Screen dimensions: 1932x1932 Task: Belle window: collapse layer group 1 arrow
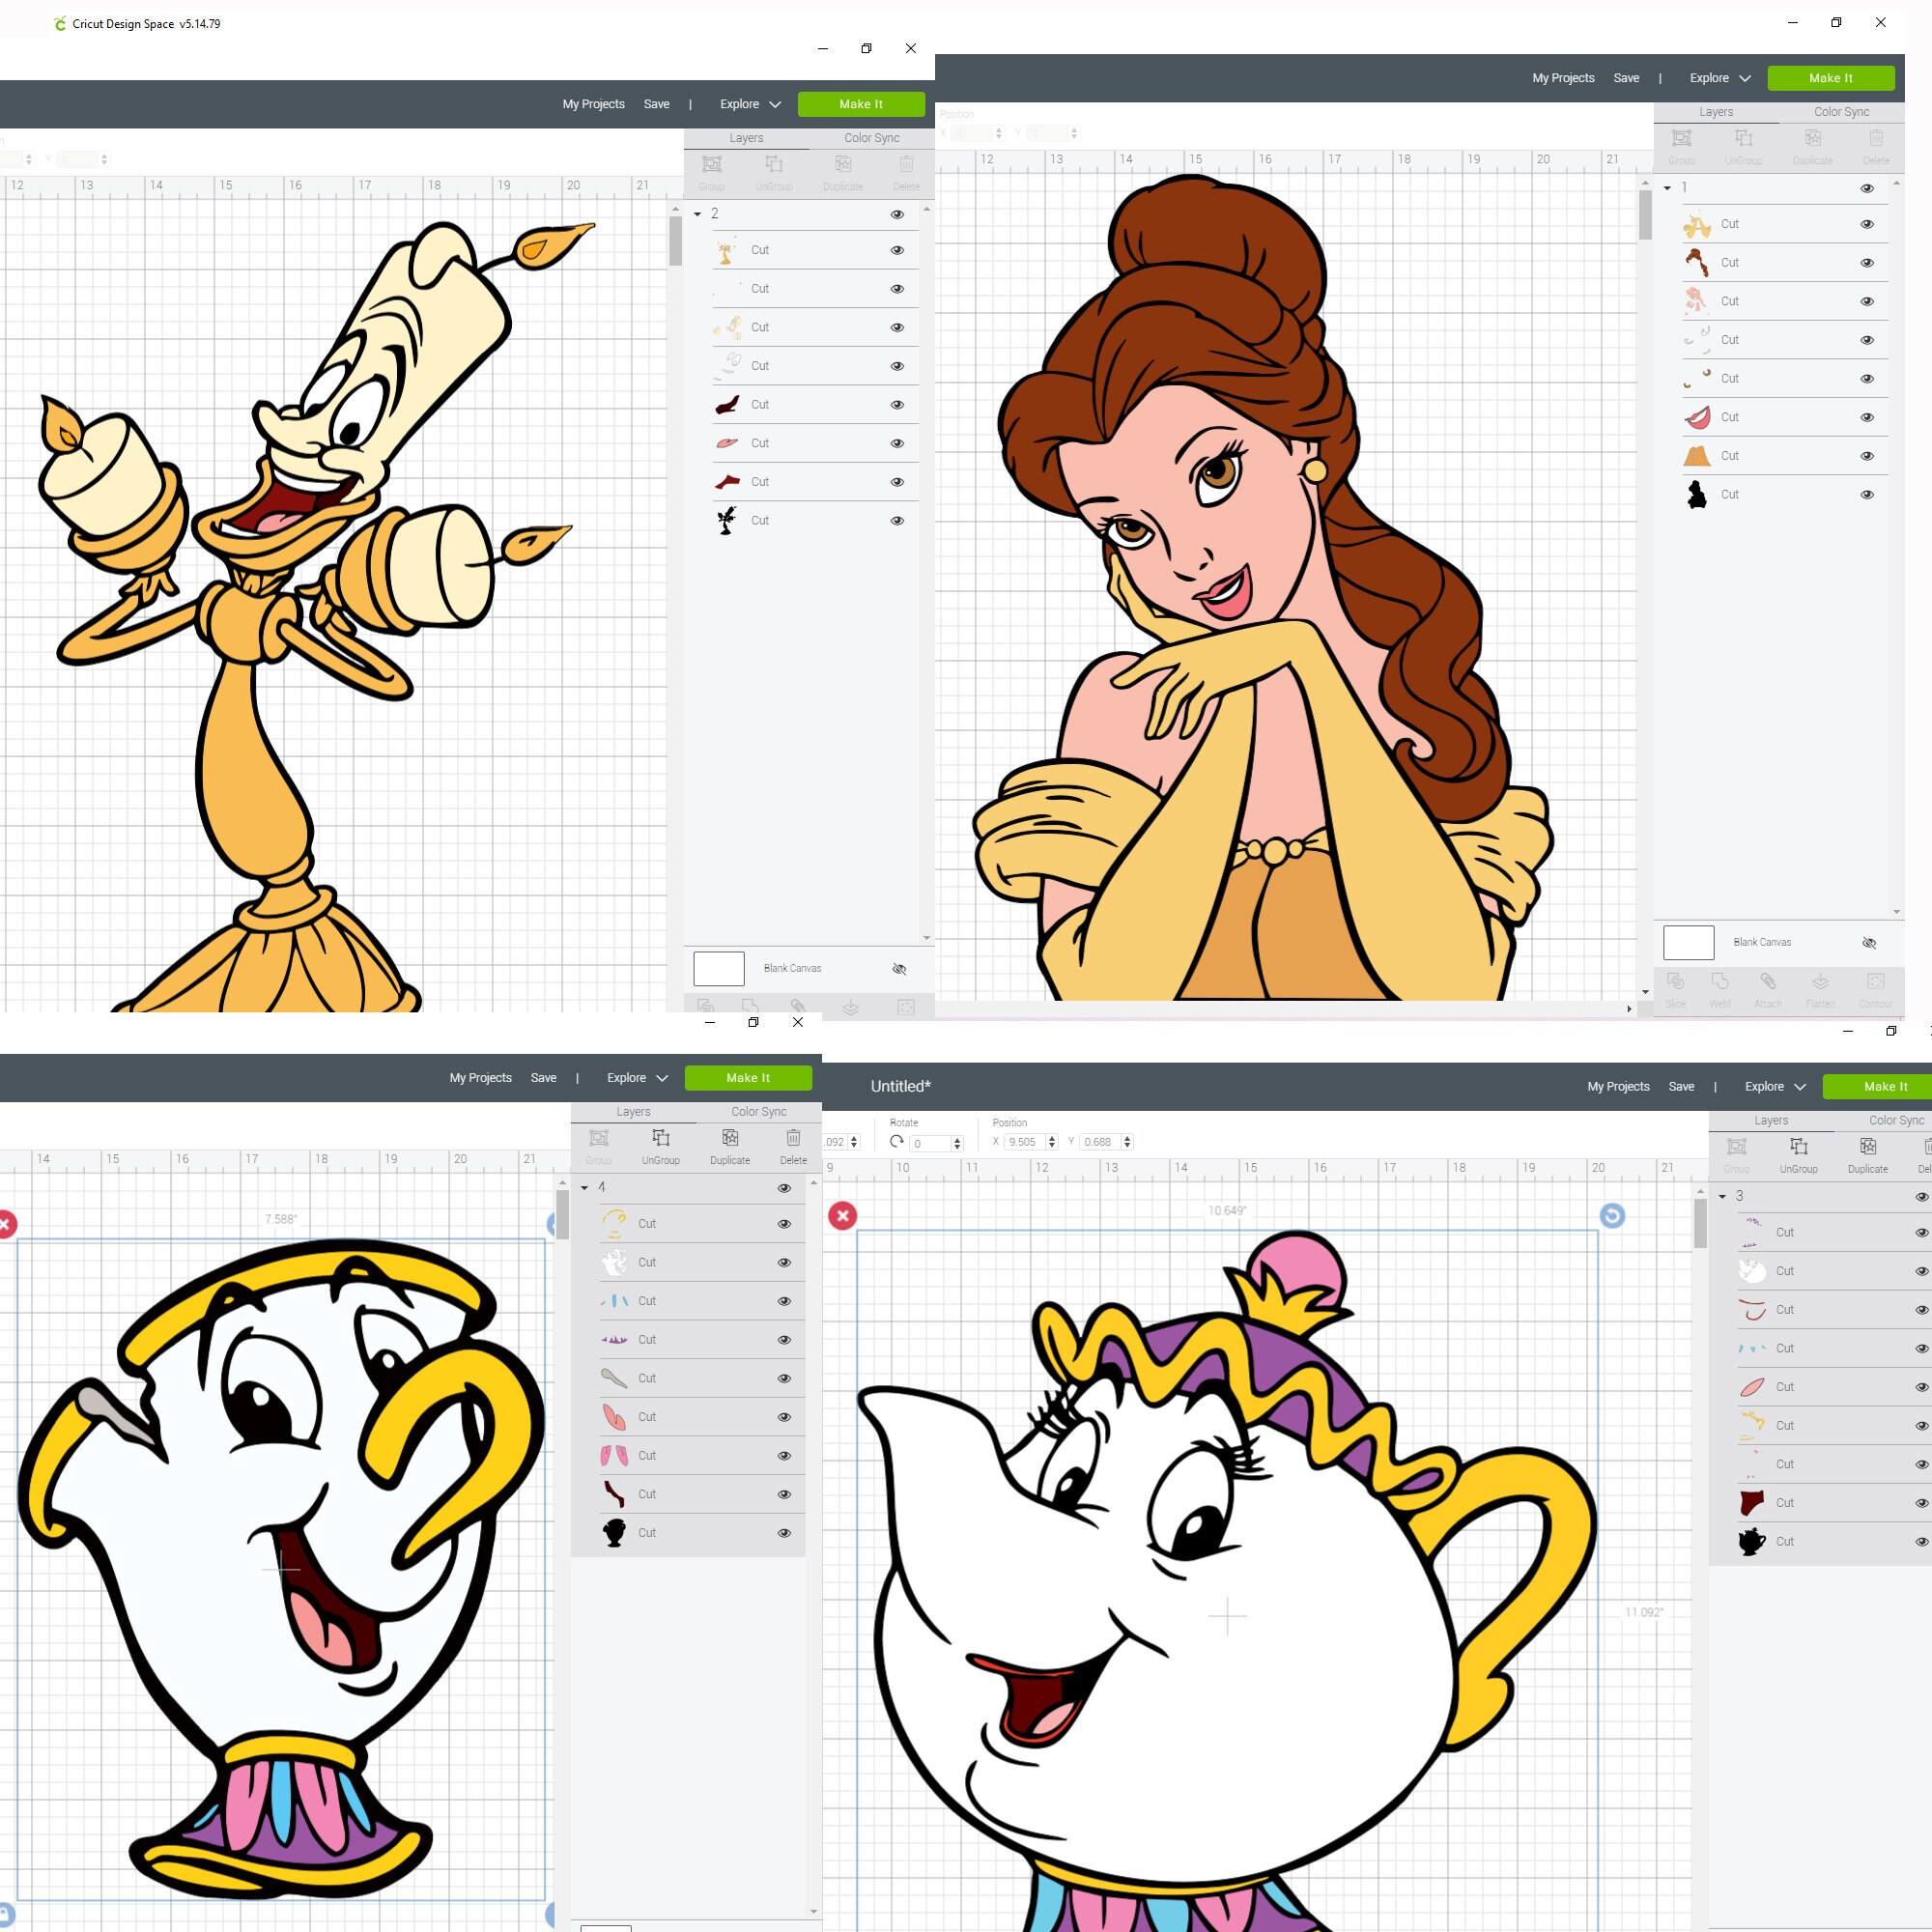pos(1667,188)
